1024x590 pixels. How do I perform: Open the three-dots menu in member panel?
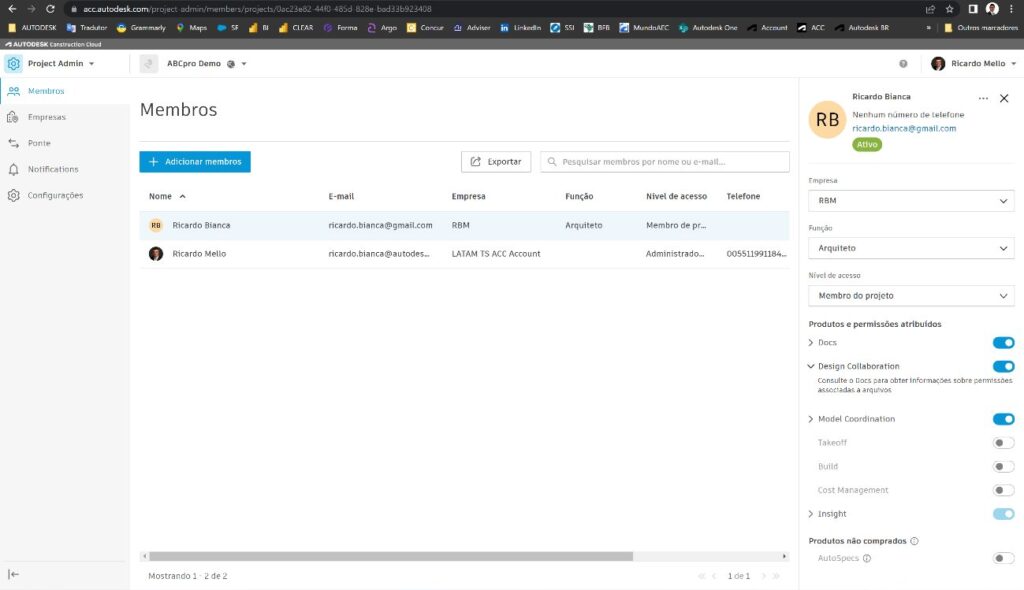pyautogui.click(x=984, y=98)
